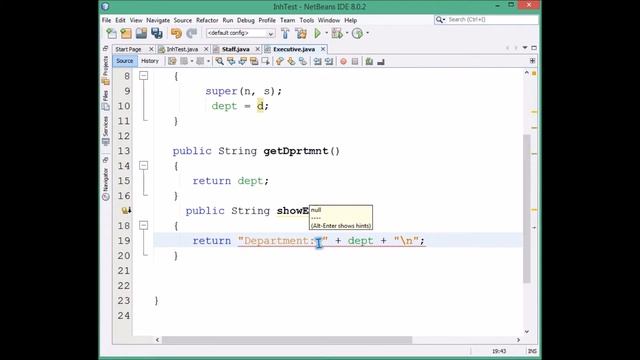Viewport: 640px width, 360px height.
Task: Click the vertical editor scrollbar thumb
Action: pyautogui.click(x=527, y=208)
